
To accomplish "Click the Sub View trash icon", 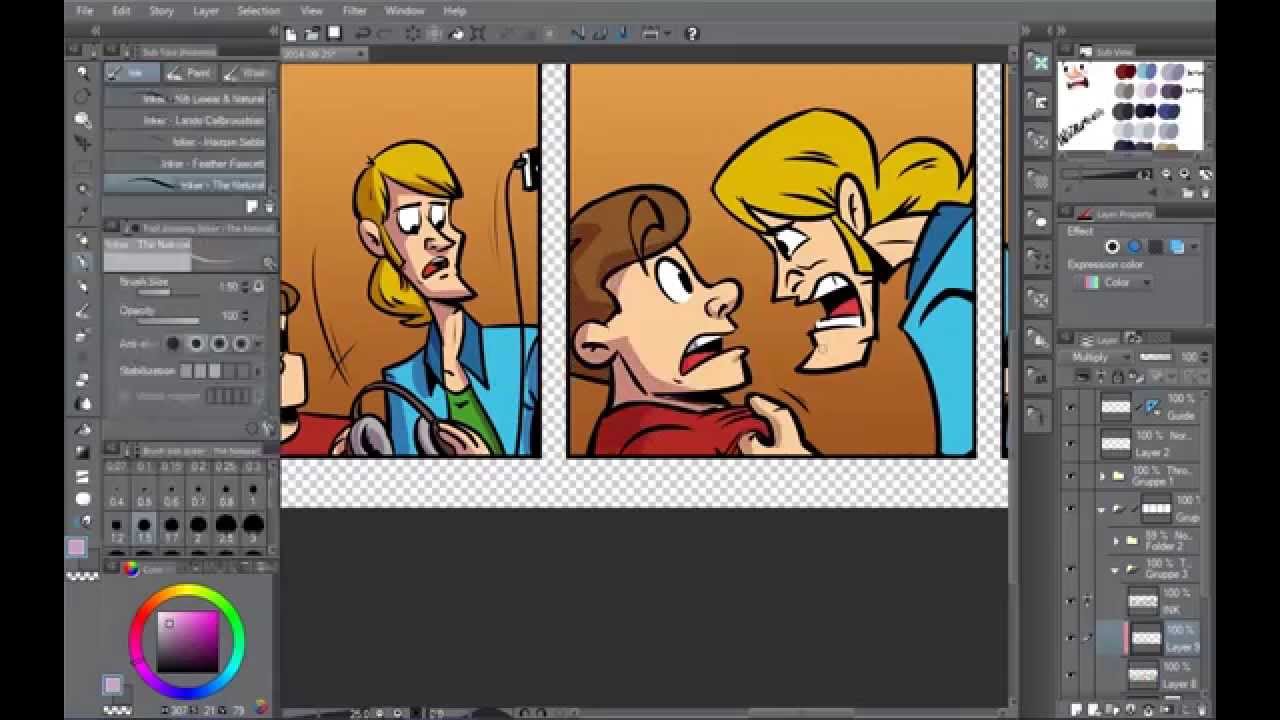I will (1206, 193).
